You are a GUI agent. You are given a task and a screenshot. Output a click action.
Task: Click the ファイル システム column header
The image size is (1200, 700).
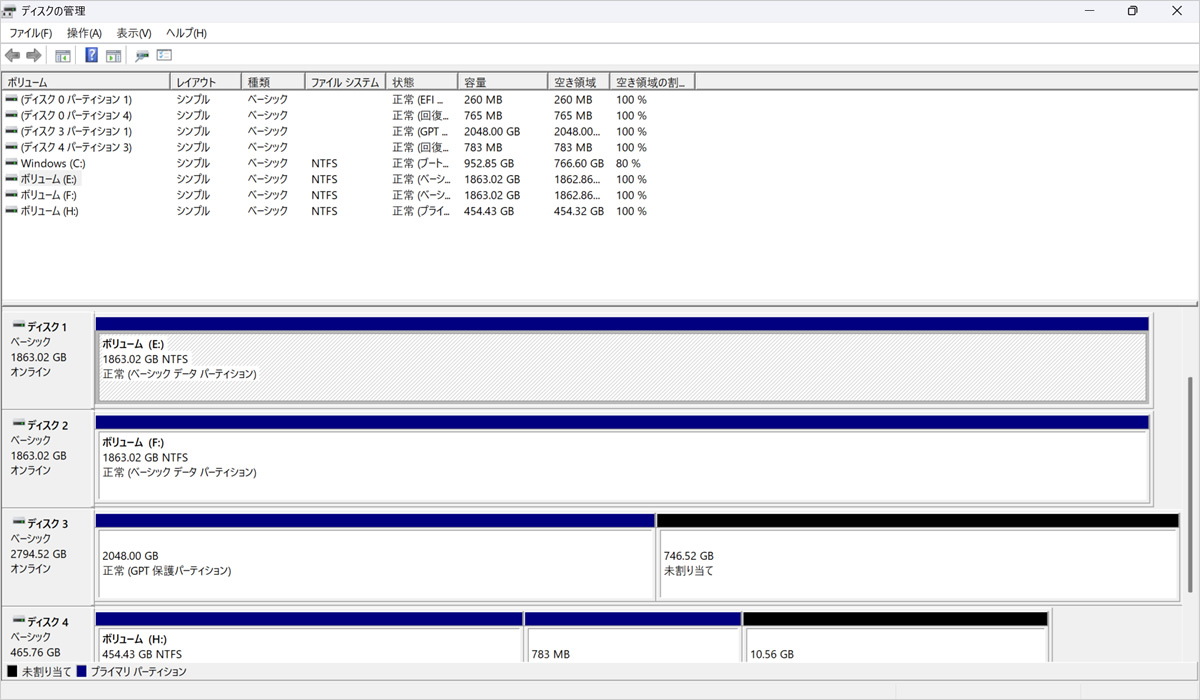[344, 82]
